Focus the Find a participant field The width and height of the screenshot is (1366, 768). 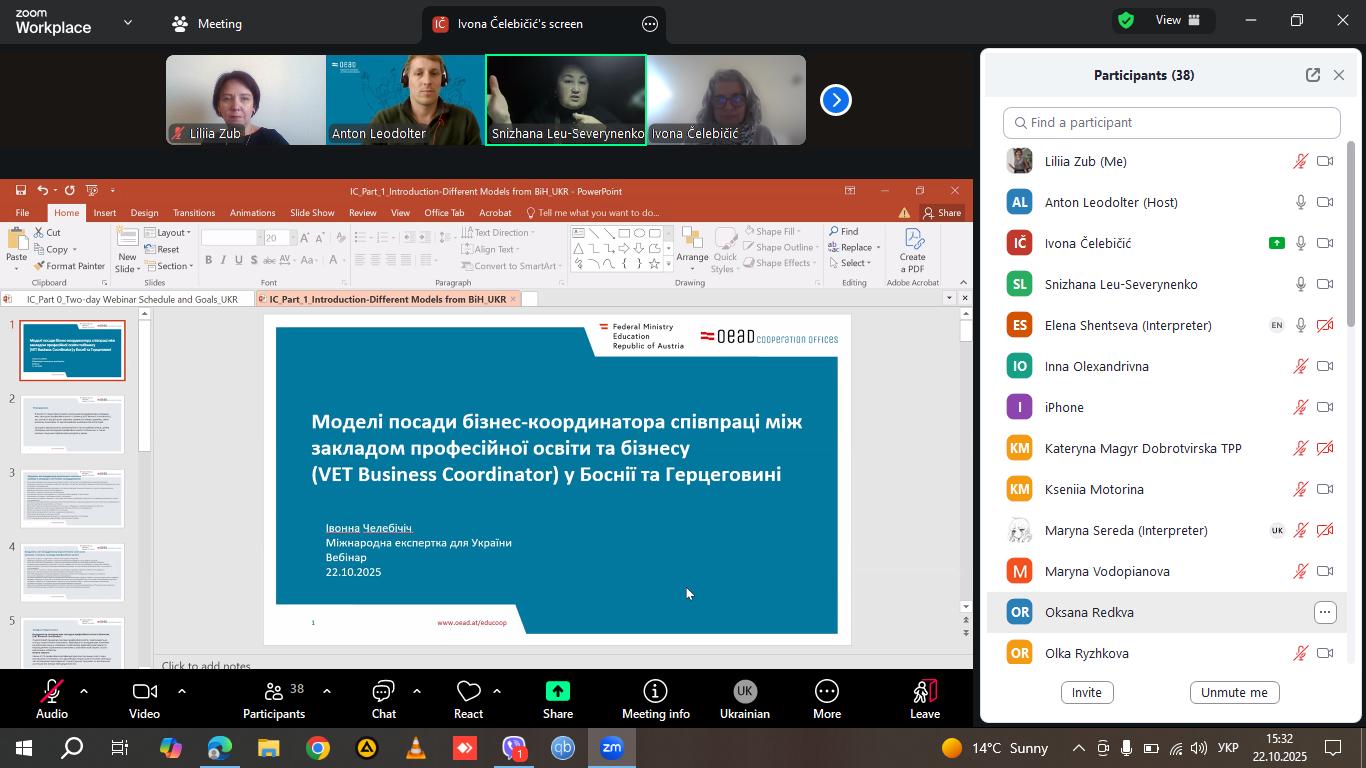1172,122
